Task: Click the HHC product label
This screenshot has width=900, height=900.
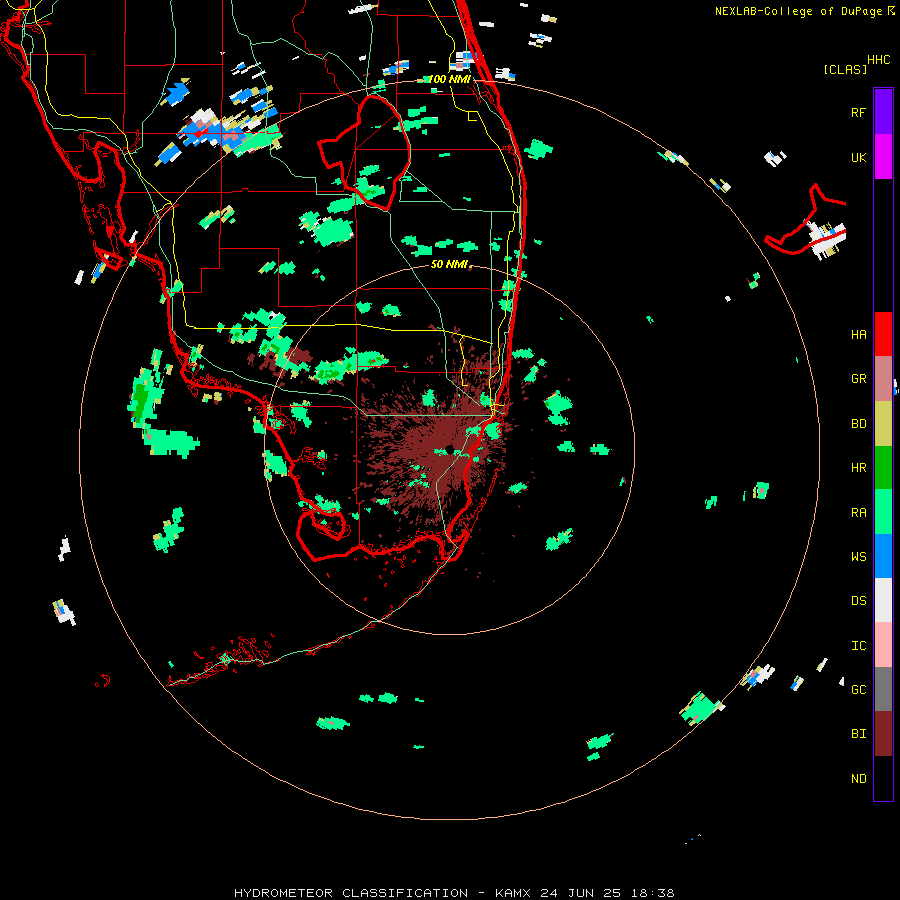Action: coord(879,60)
